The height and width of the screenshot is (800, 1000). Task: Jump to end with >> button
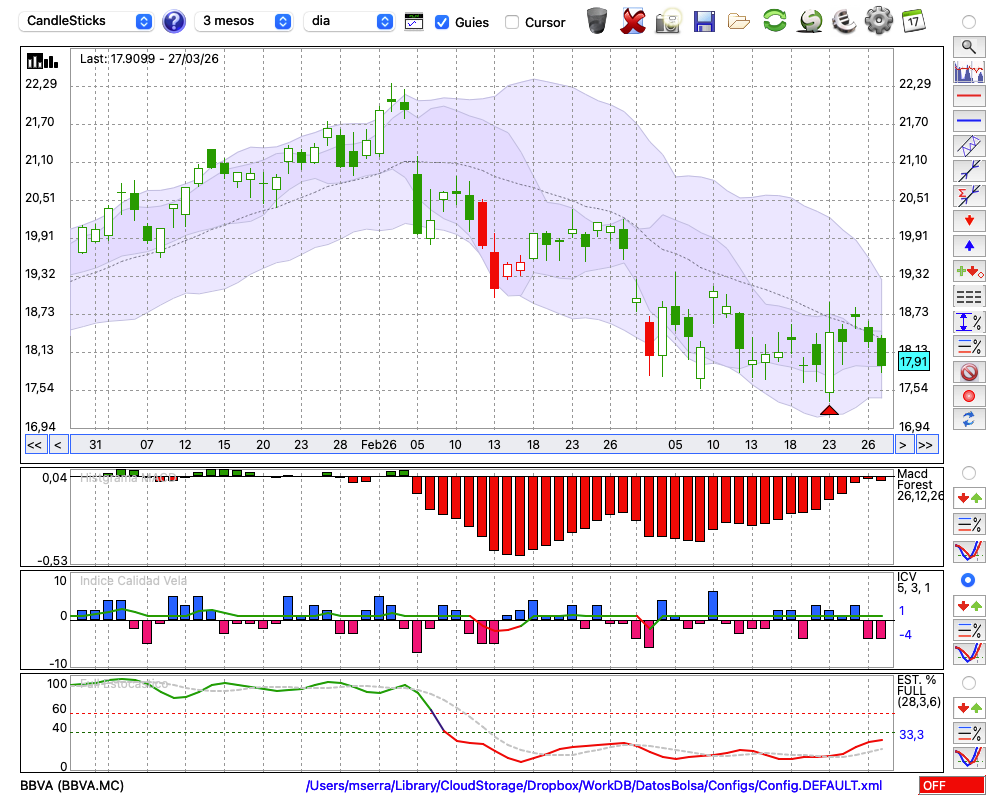click(925, 445)
